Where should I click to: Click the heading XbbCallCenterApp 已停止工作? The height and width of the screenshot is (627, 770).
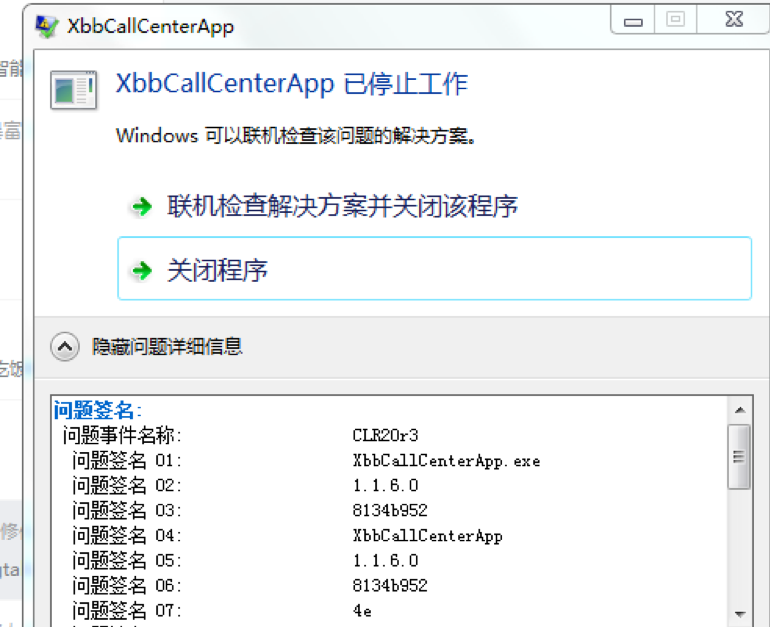point(291,84)
